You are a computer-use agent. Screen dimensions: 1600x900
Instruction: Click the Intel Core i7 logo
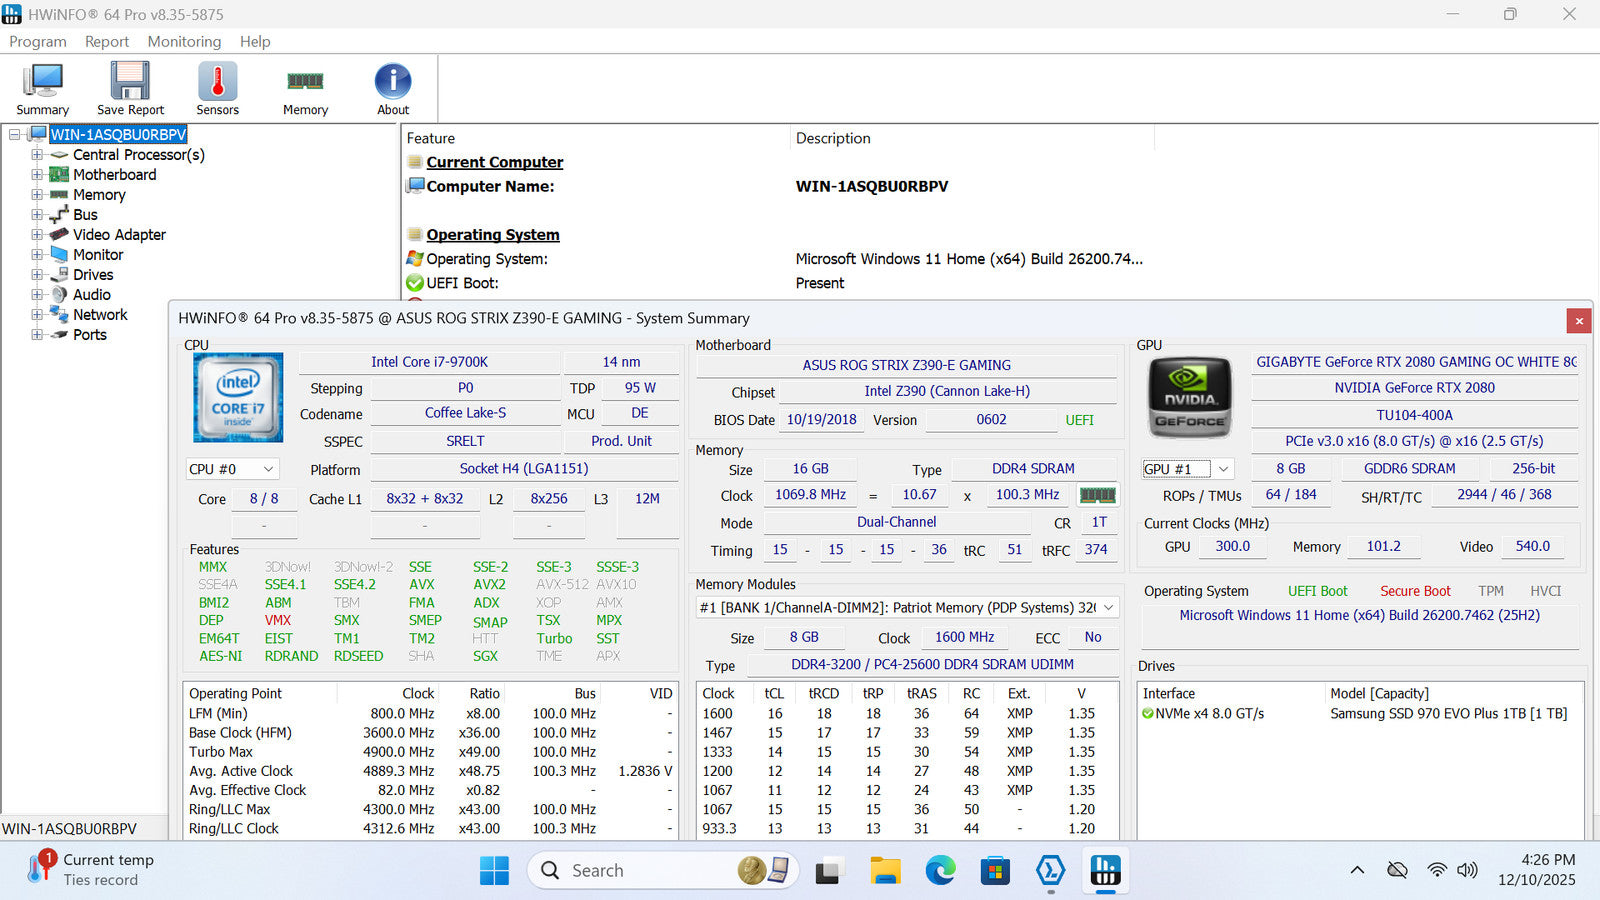tap(238, 397)
